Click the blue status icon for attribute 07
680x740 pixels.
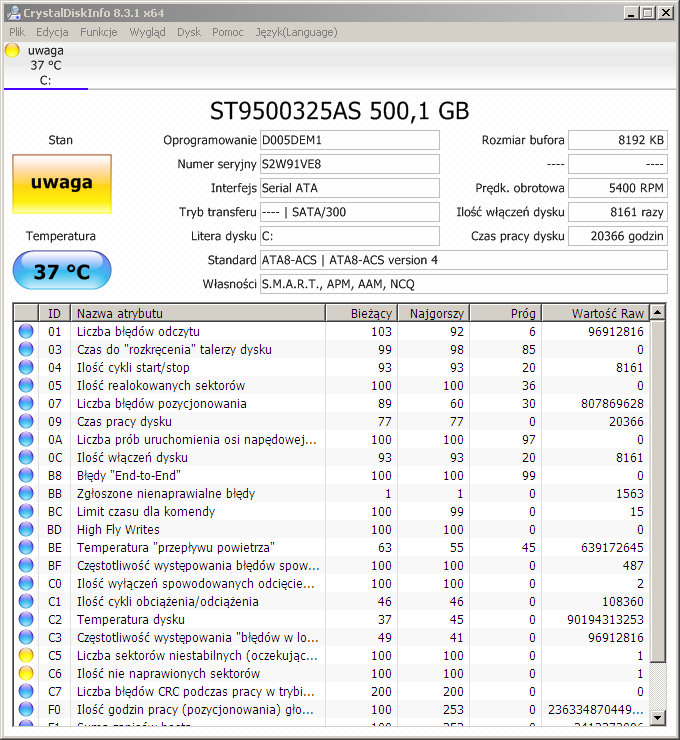click(x=26, y=404)
